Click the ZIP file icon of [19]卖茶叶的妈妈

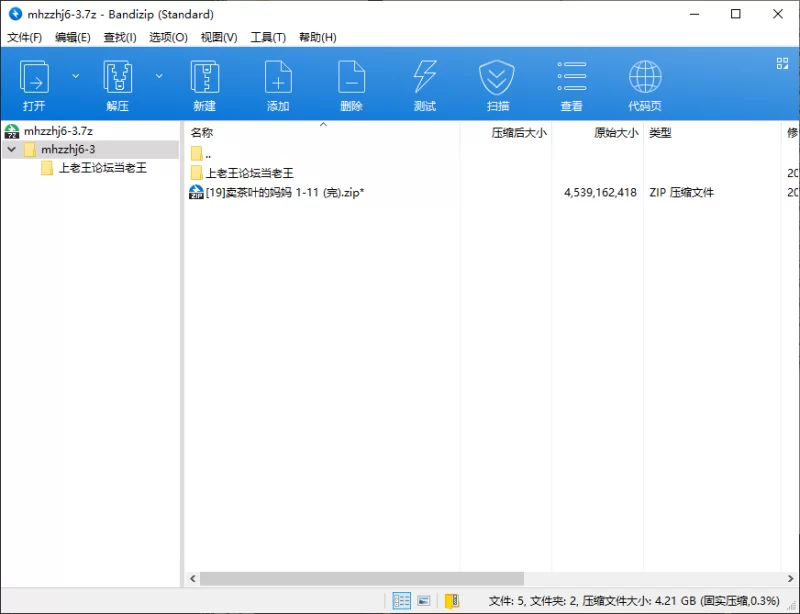196,192
